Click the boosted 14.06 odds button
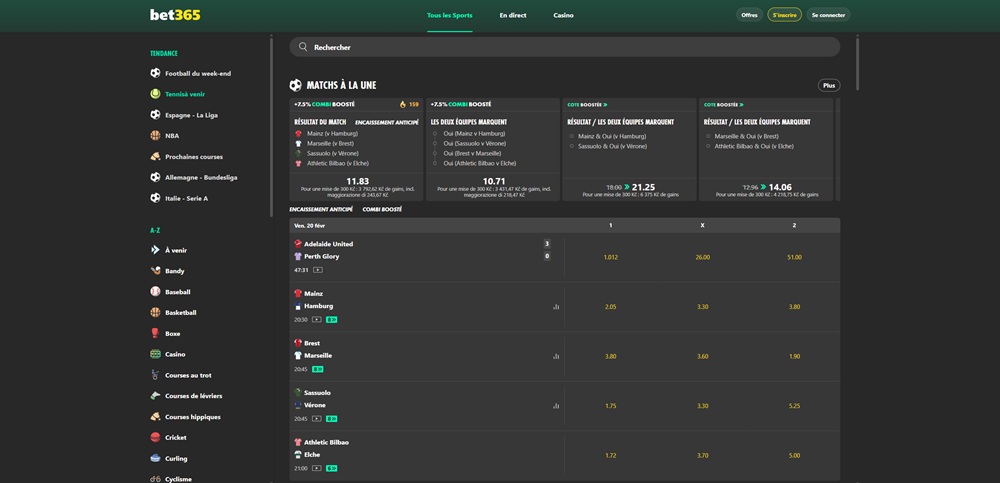Screen dimensions: 1000x483 767,189
